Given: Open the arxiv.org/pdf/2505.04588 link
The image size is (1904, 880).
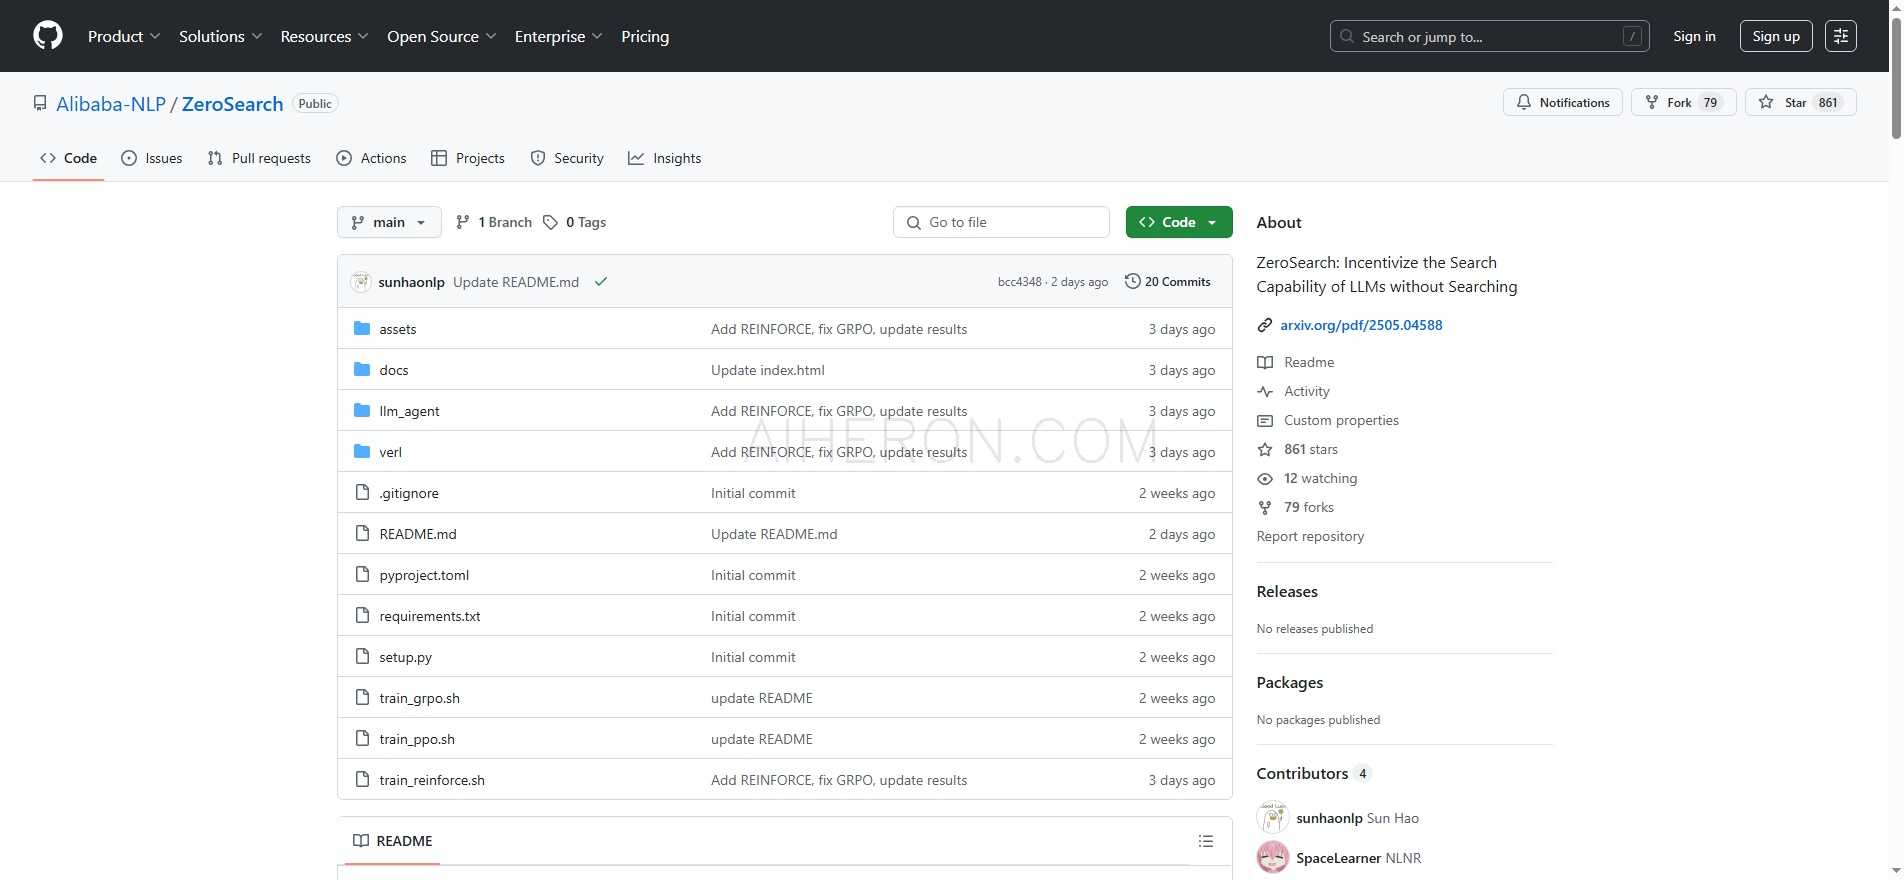Looking at the screenshot, I should 1361,325.
